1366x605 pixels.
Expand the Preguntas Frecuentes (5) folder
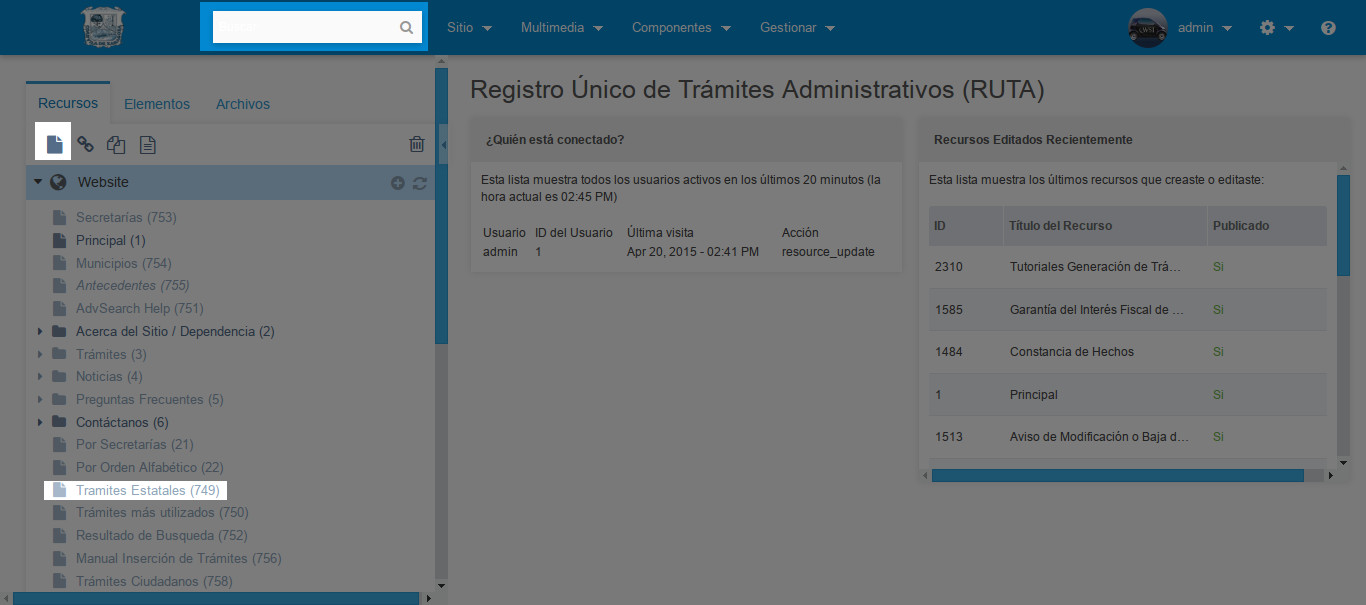(x=40, y=399)
